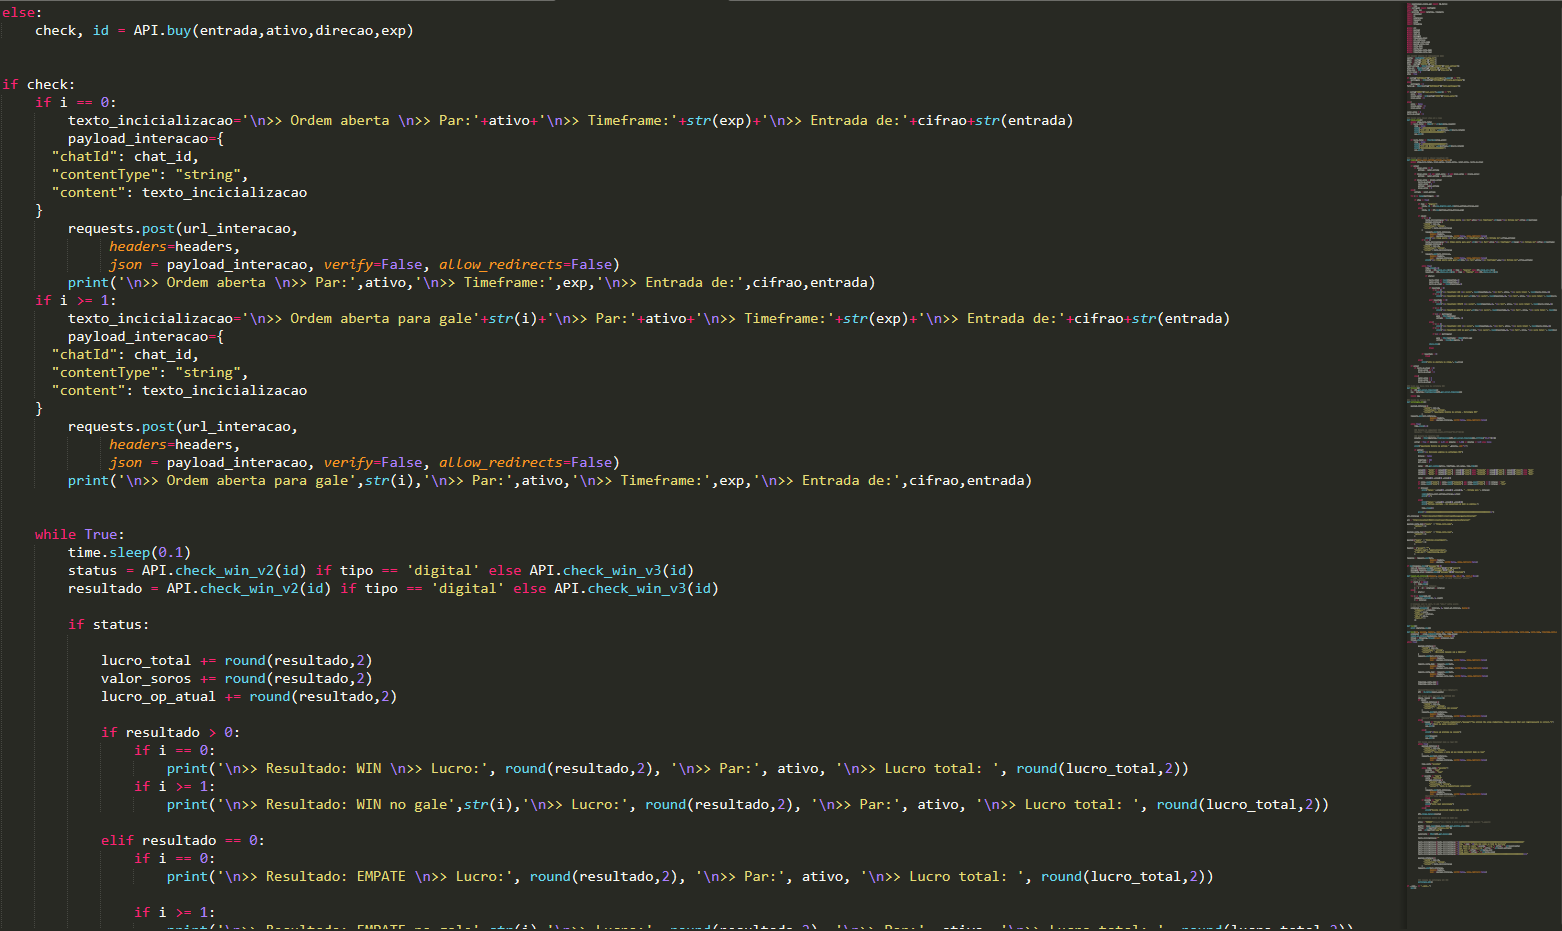Click the valor_soros increment line
Image resolution: width=1562 pixels, height=931 pixels.
coord(236,679)
